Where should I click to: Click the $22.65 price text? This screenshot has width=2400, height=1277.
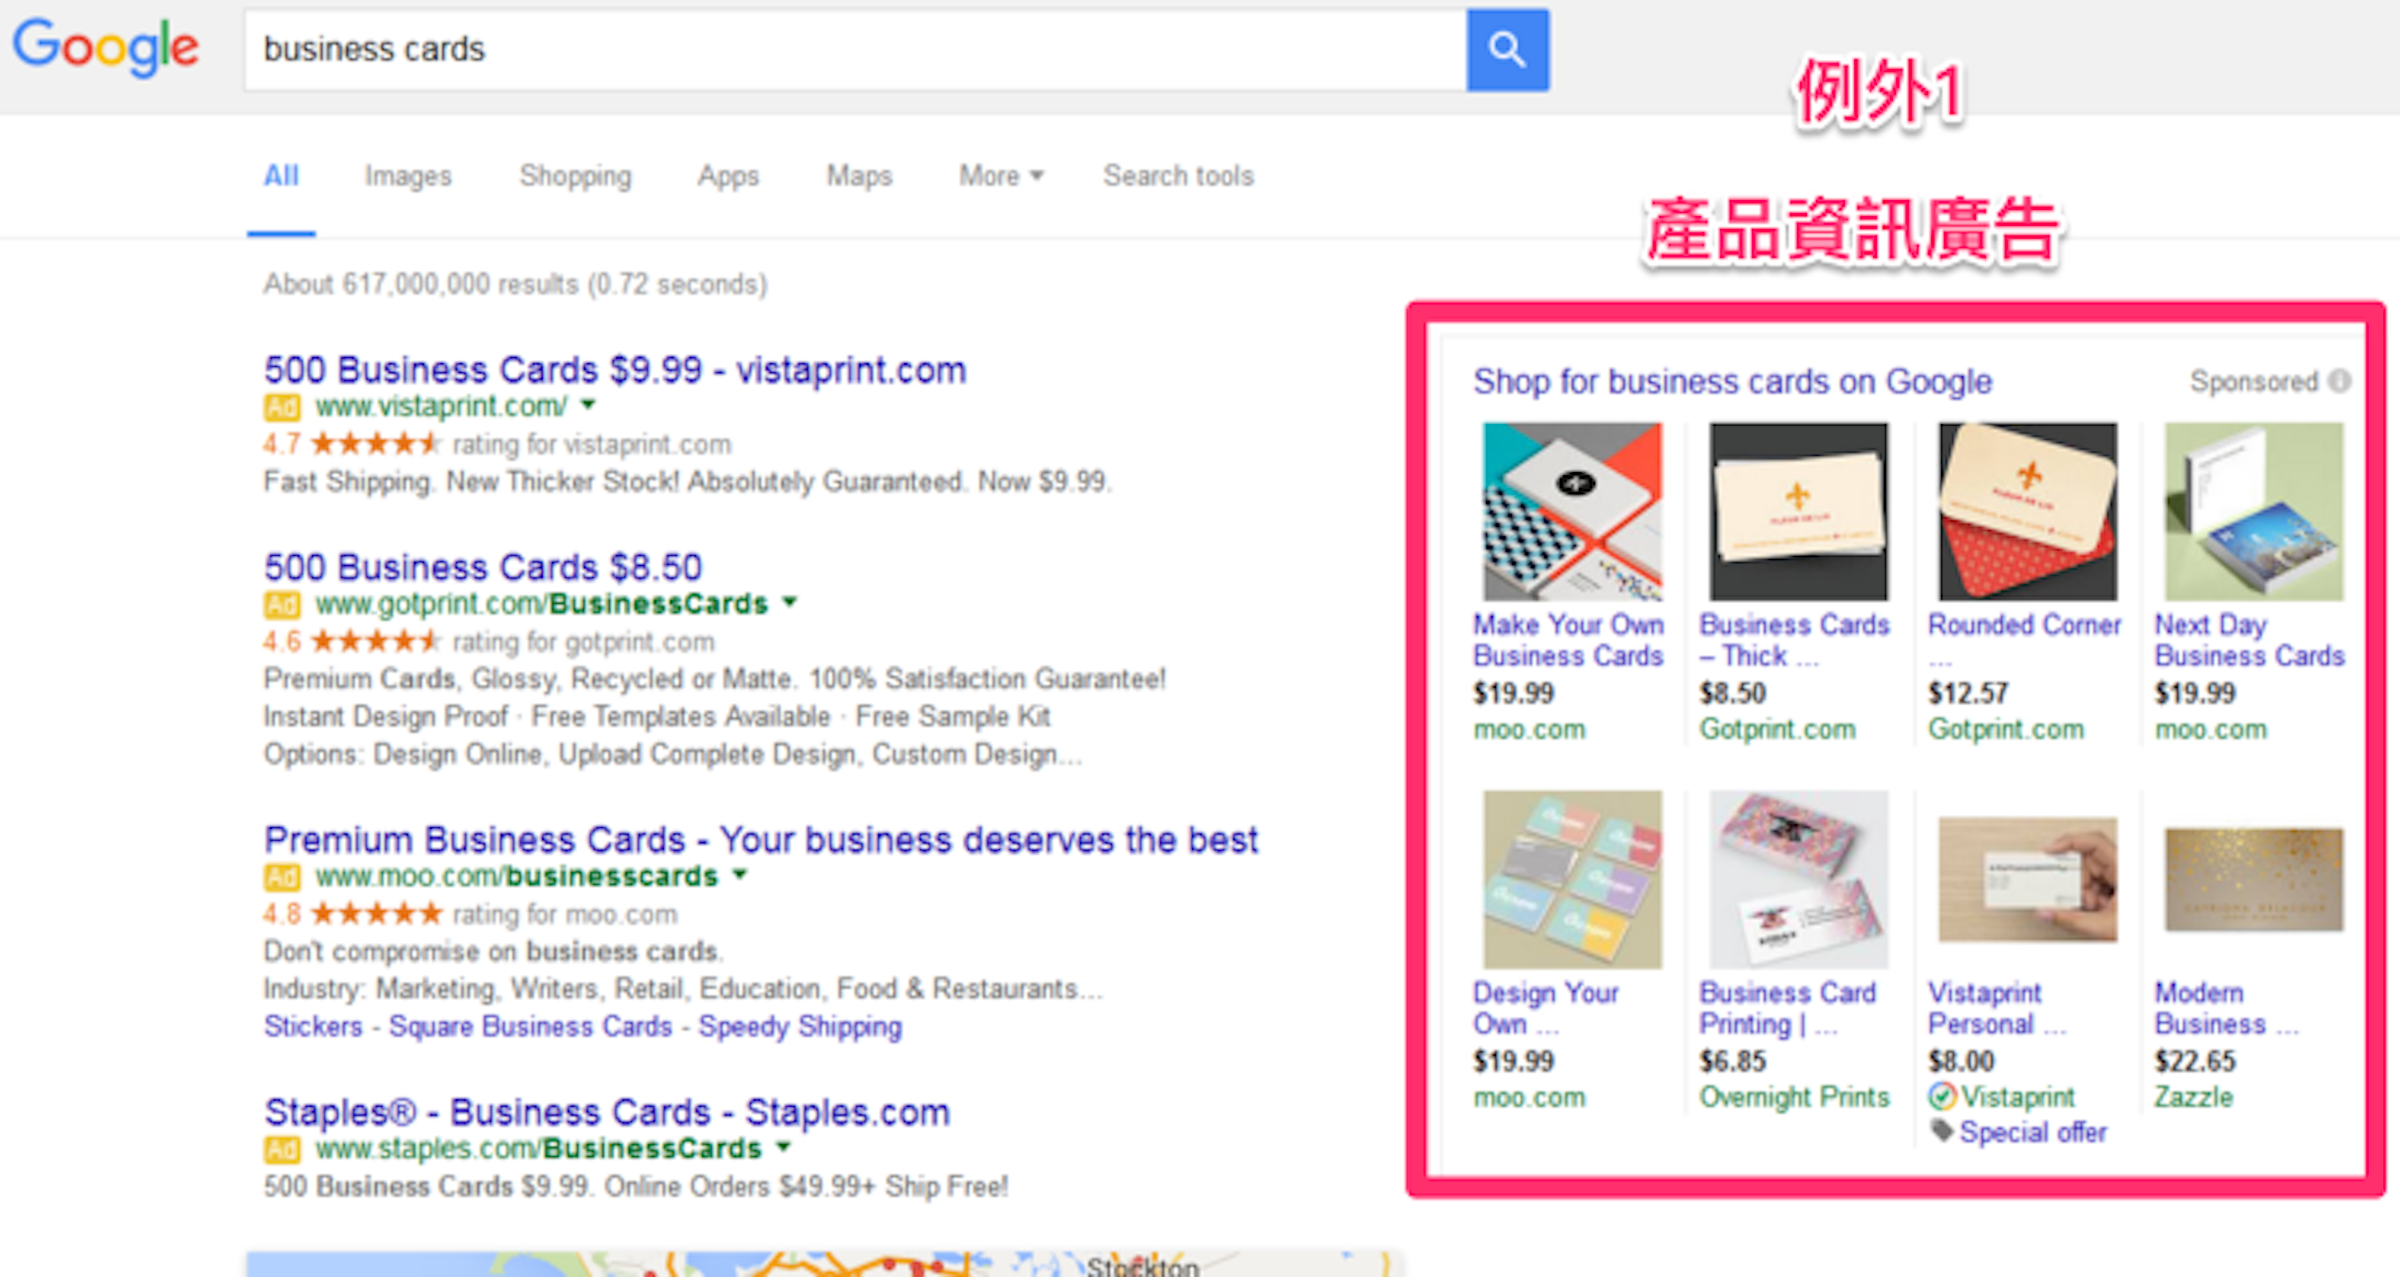[2195, 1061]
